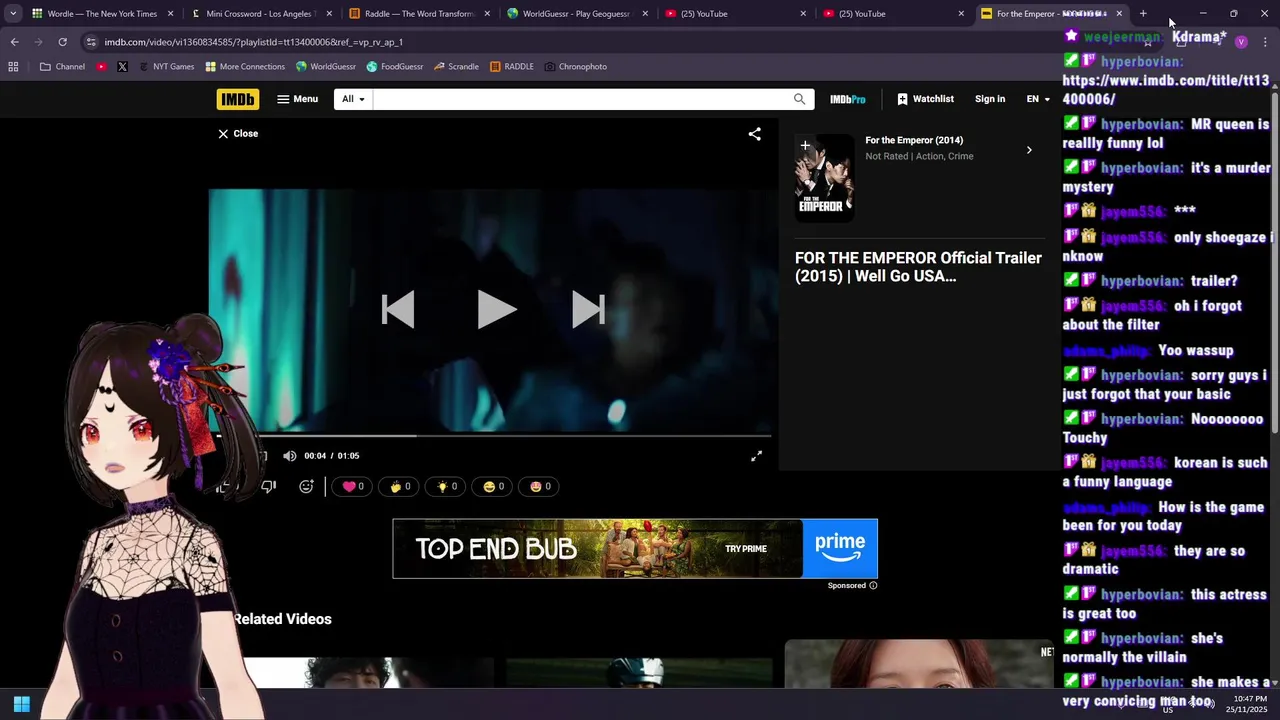This screenshot has height=720, width=1280.
Task: Skip to the previous video in player
Action: (398, 310)
